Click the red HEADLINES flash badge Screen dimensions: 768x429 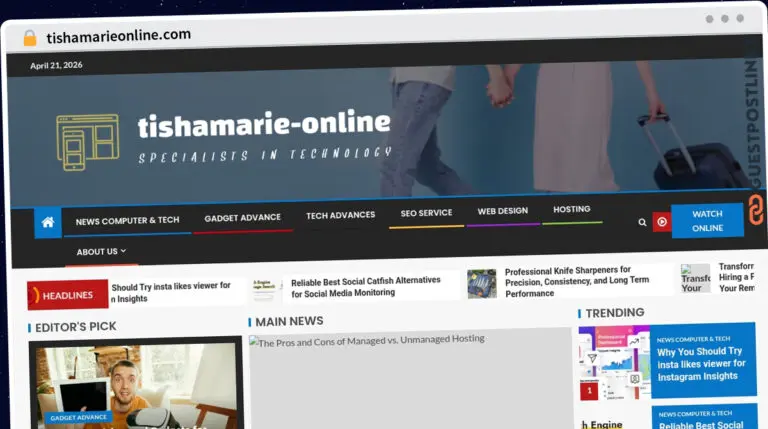point(68,295)
